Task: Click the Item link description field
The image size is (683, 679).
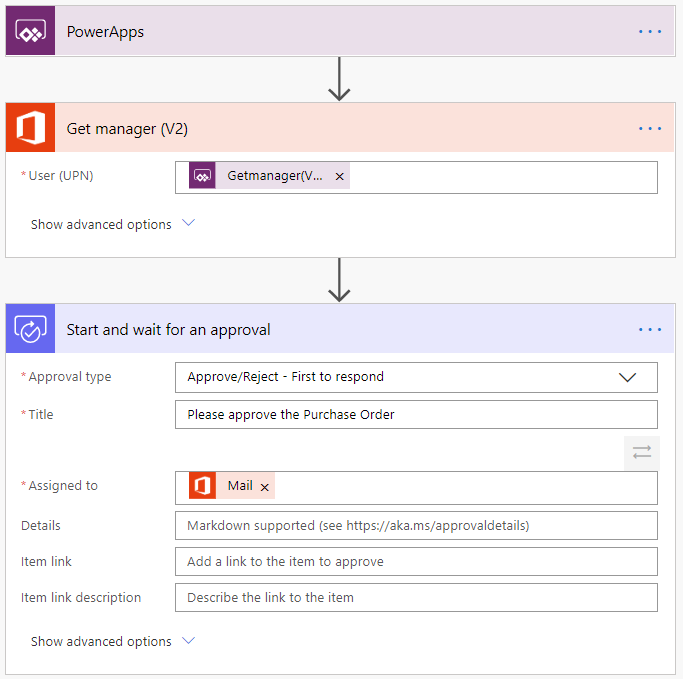Action: tap(416, 598)
